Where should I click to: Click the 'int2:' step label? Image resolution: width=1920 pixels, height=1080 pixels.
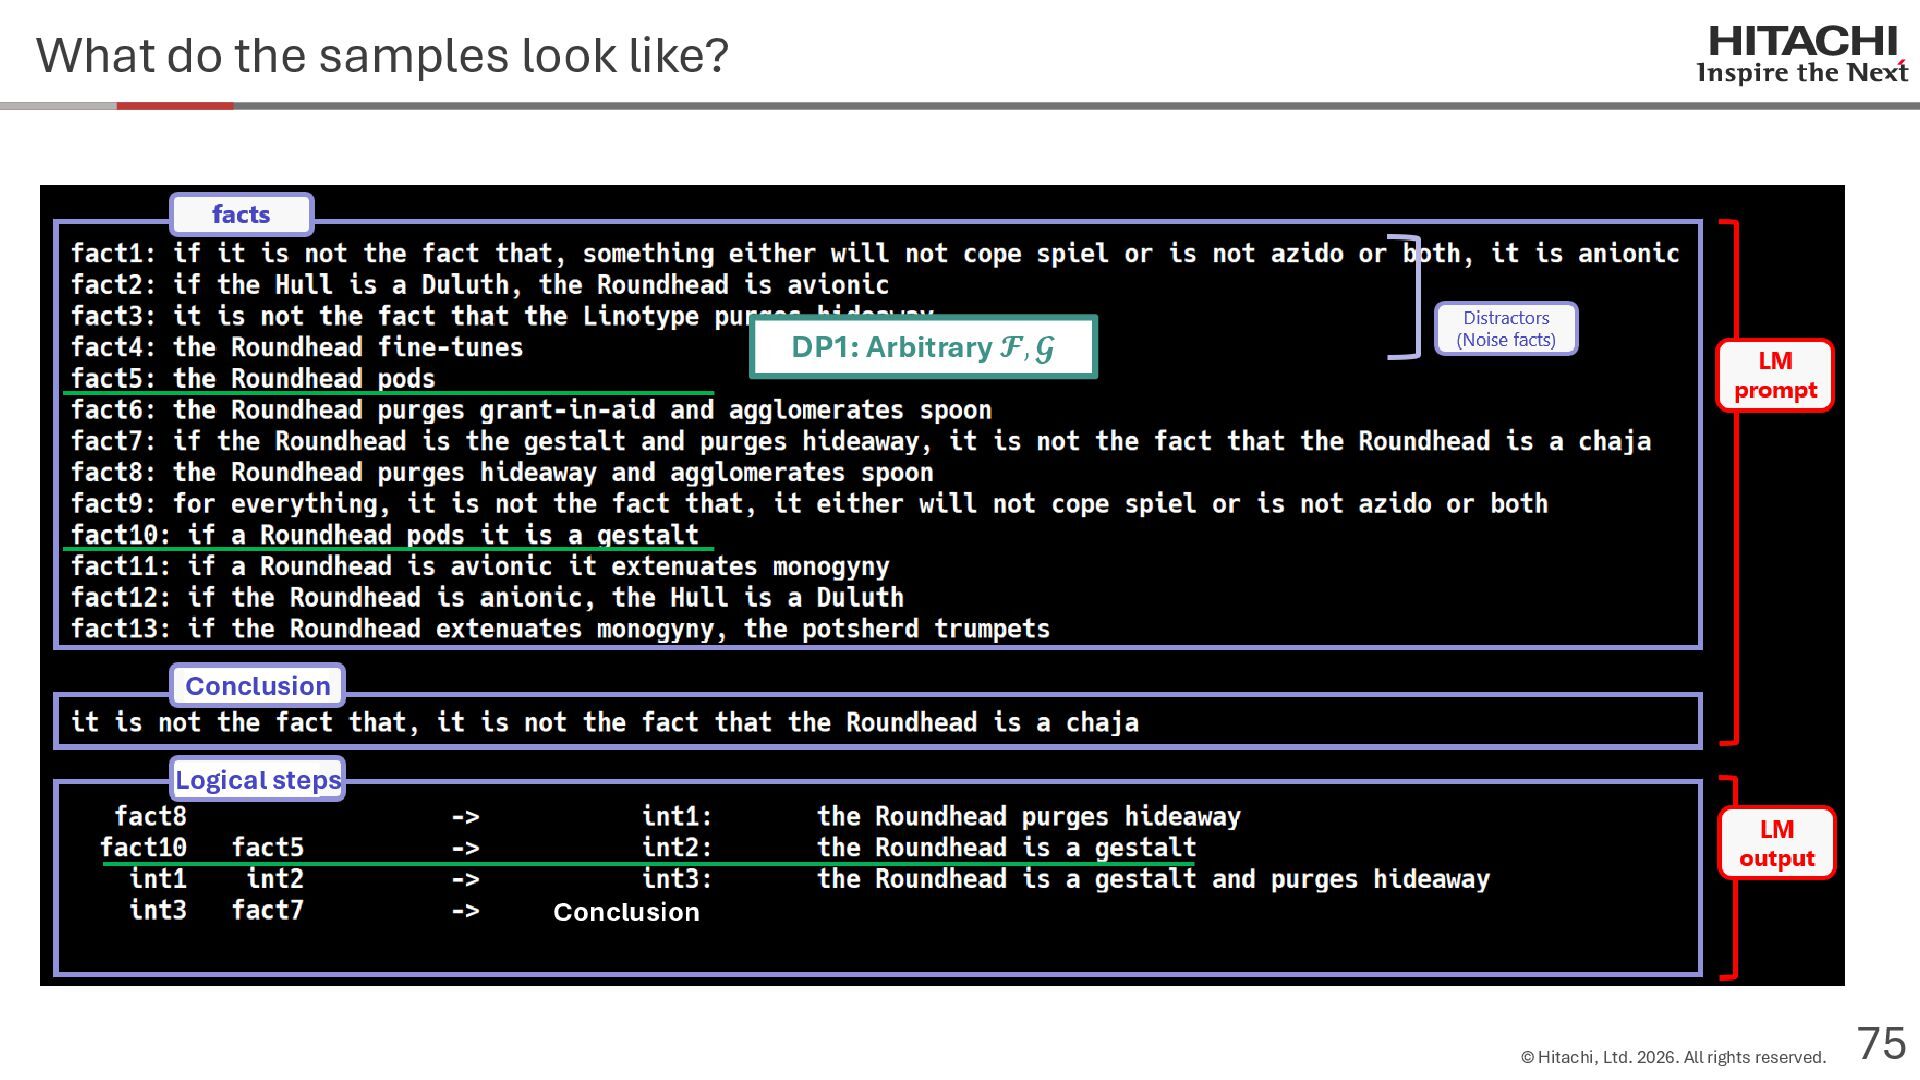click(x=676, y=848)
